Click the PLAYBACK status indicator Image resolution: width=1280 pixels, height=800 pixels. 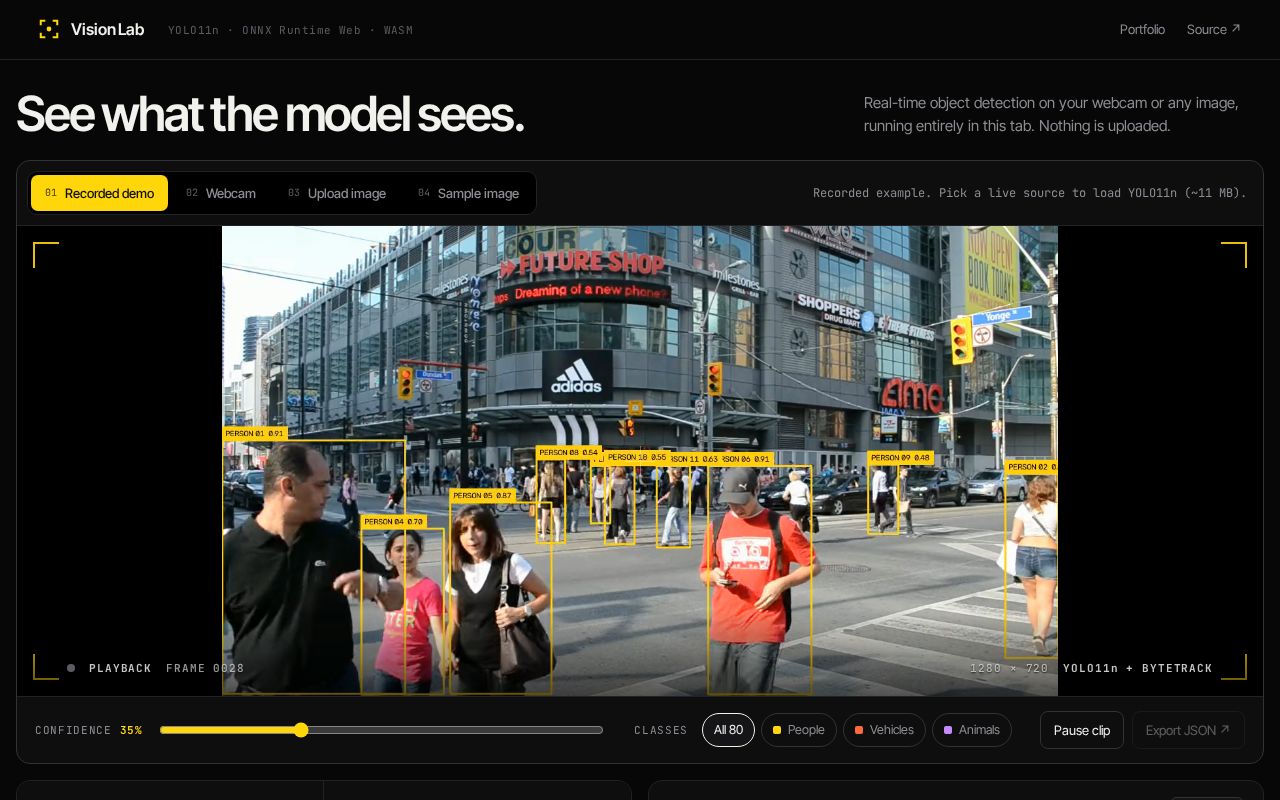coord(110,668)
